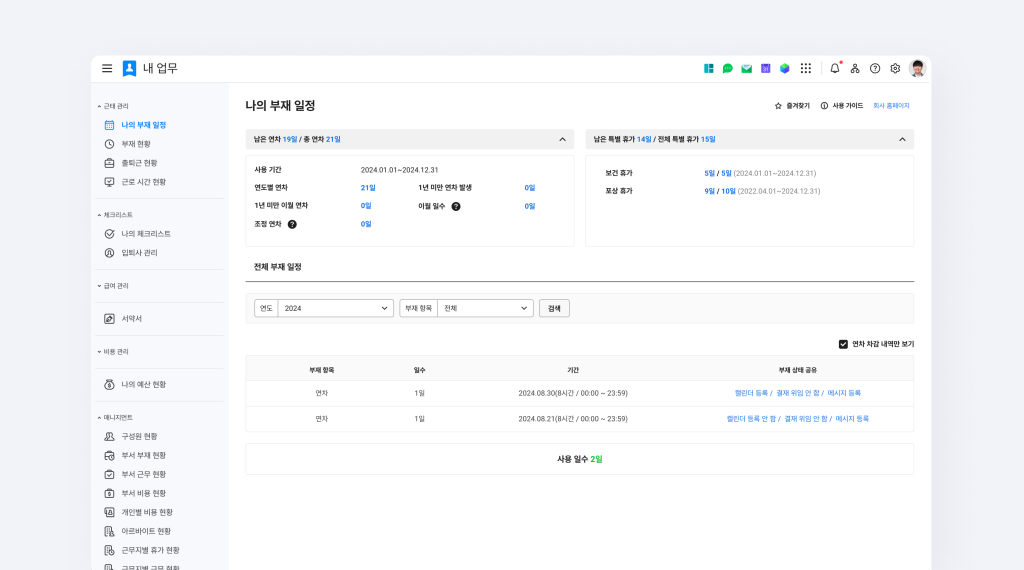Screen dimensions: 1024x570
Task: Open the purple calendar app icon
Action: 765,69
